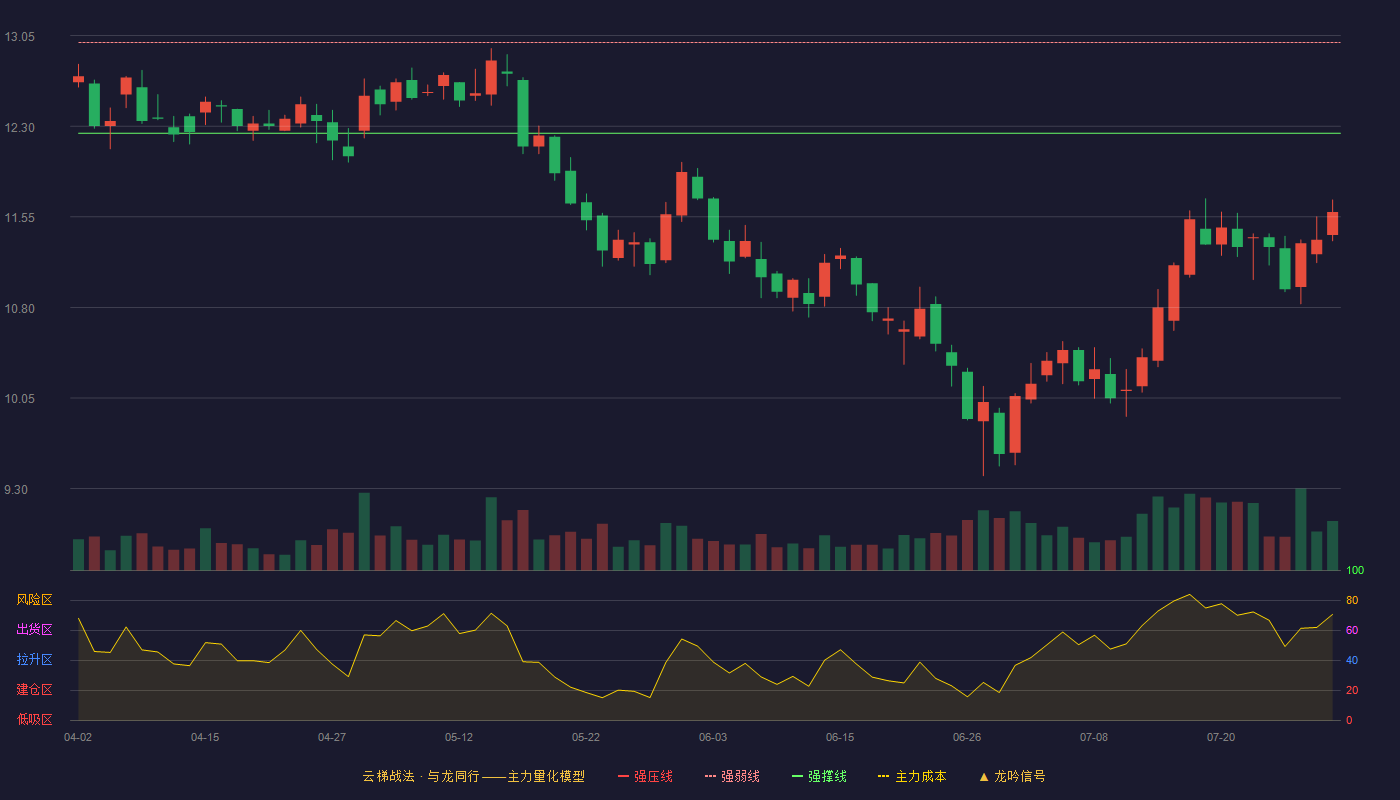
Task: Click the 80 indicator scale value
Action: tap(1352, 600)
